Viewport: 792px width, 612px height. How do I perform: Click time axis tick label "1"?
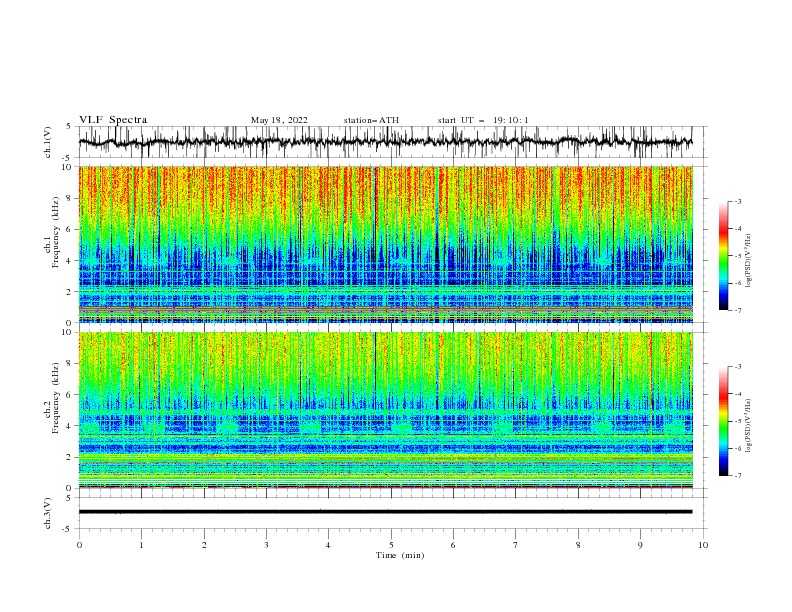pos(141,545)
